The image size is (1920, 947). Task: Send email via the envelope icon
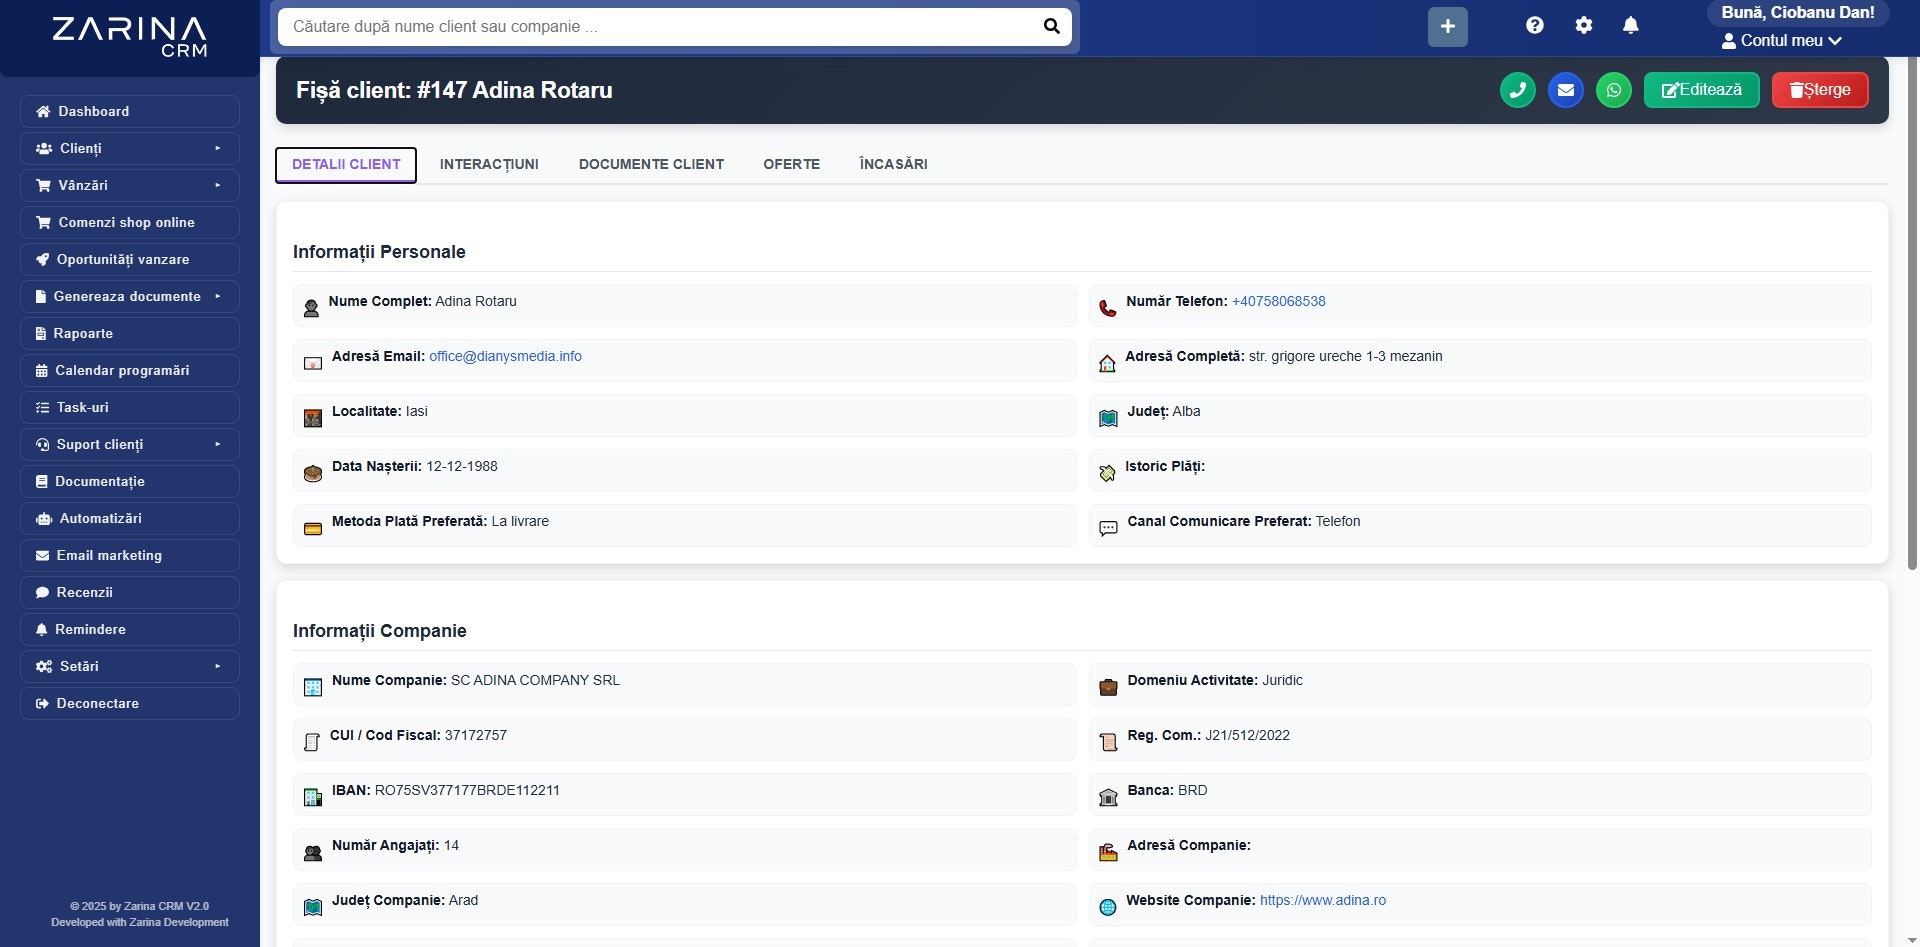tap(1566, 89)
